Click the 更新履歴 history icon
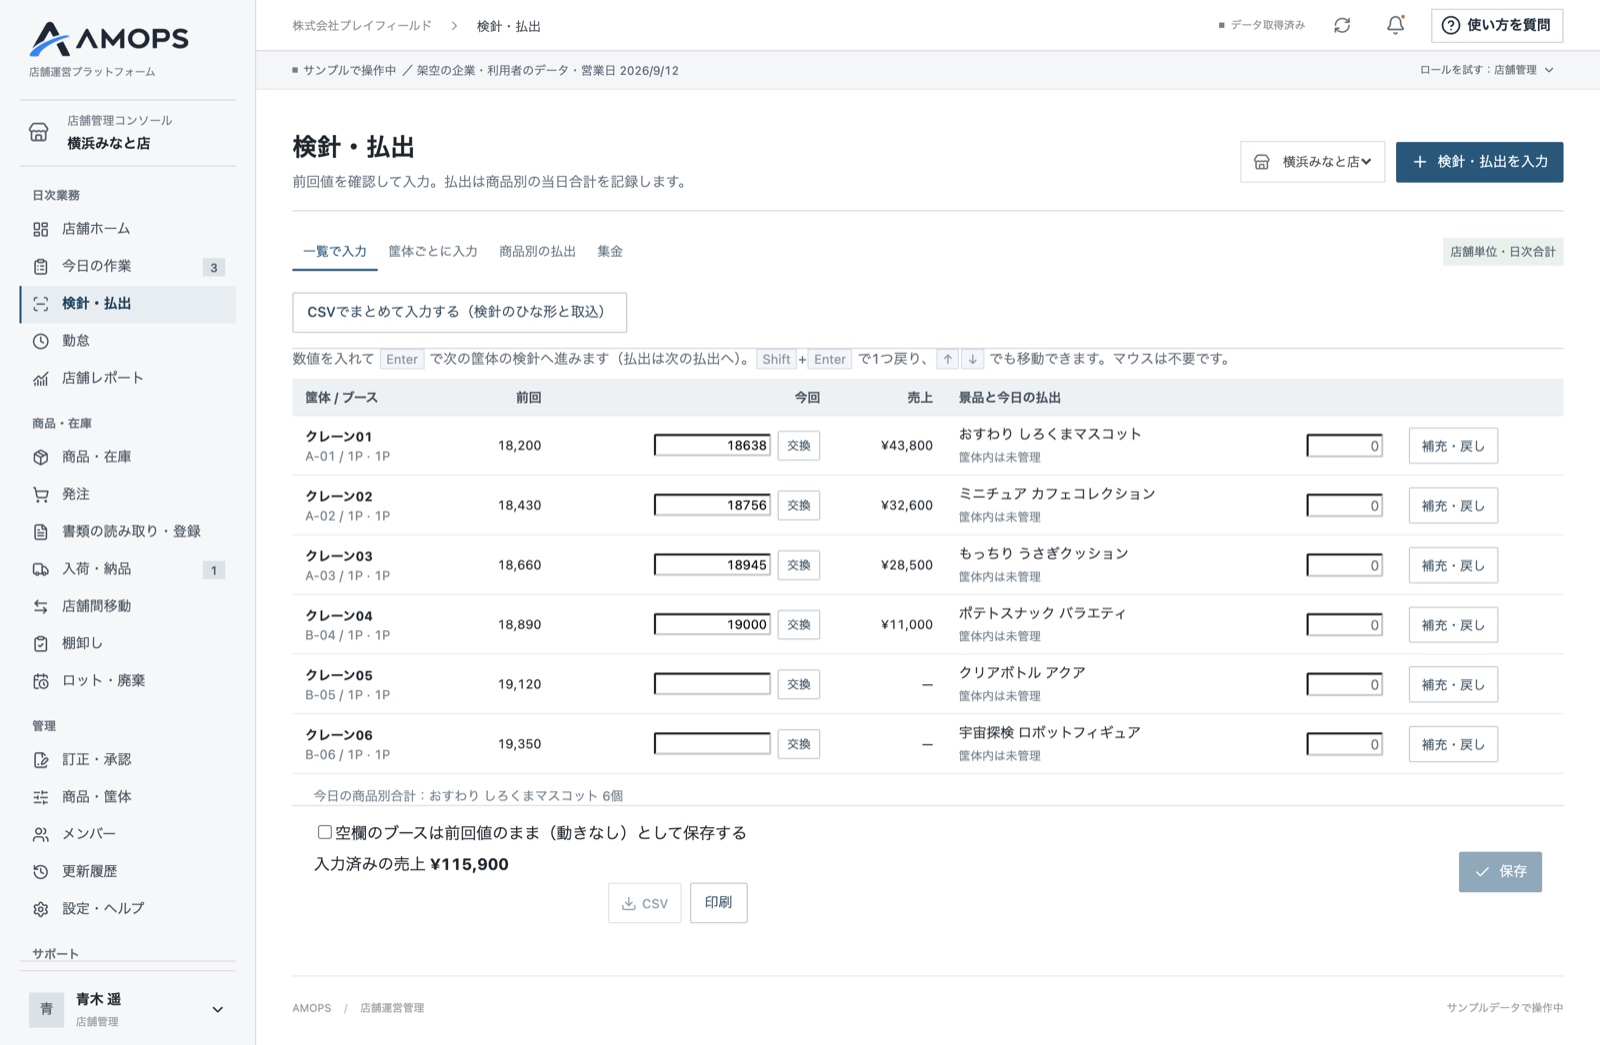 41,872
